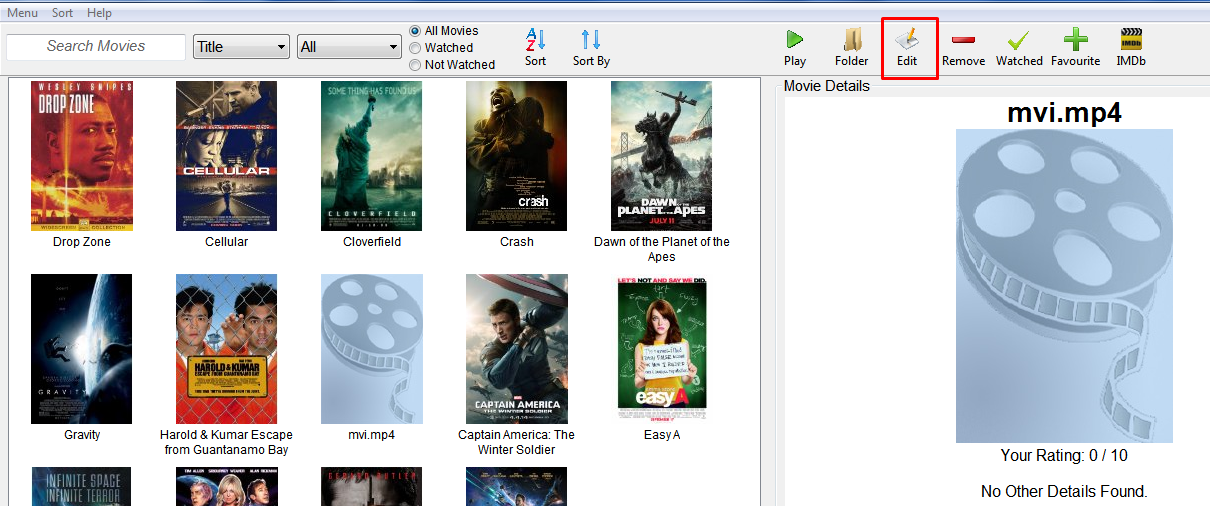Select the mvi.mp4 film reel thumbnail in grid
The image size is (1210, 506).
[x=372, y=349]
